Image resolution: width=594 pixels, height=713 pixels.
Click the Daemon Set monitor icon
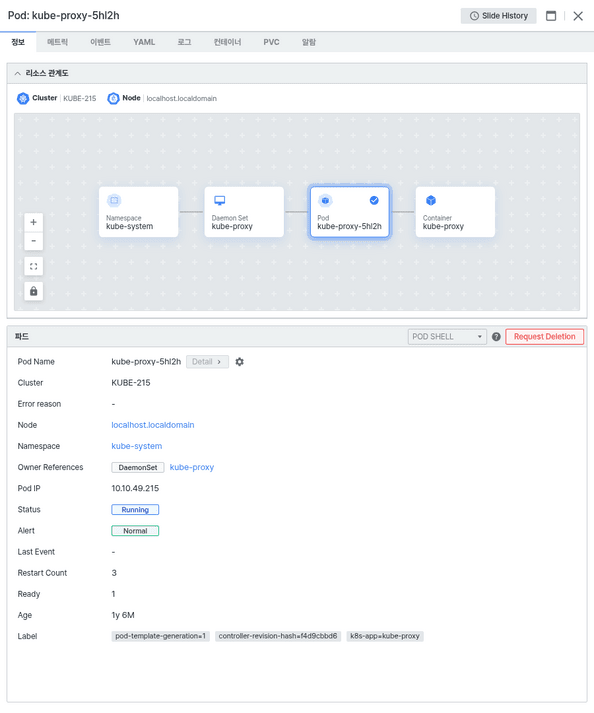click(x=220, y=200)
